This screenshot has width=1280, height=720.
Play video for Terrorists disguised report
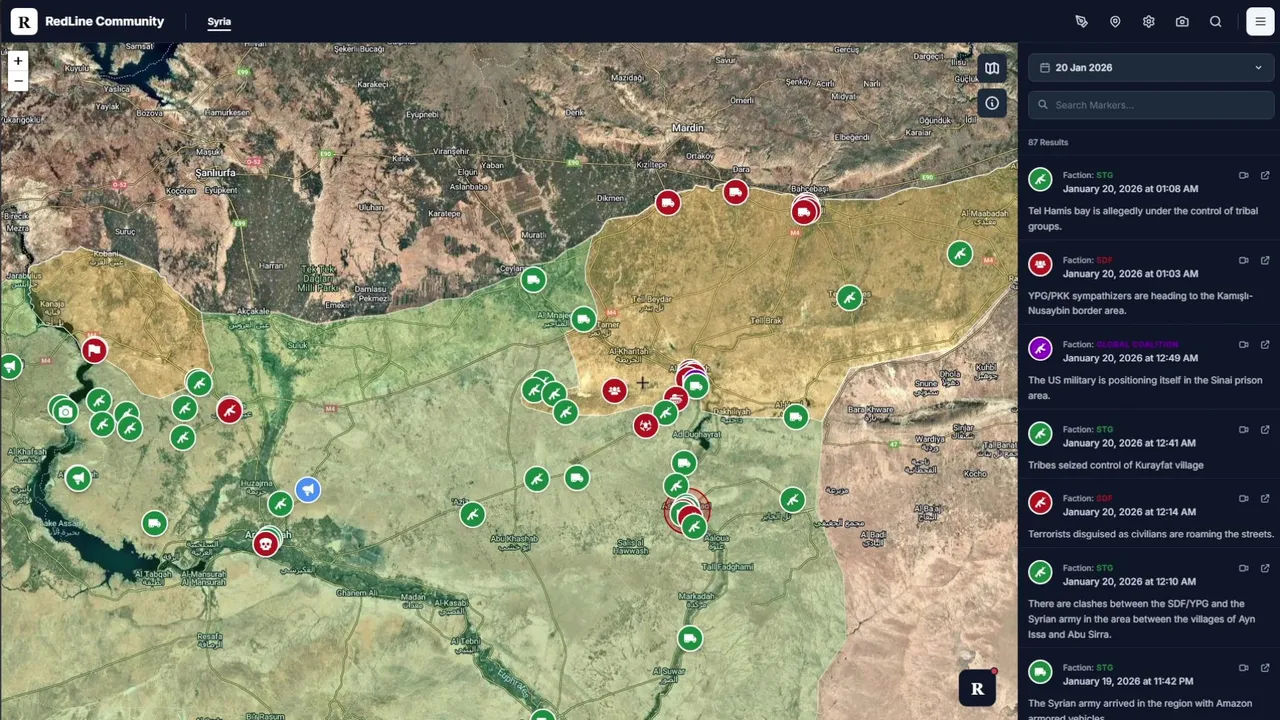coord(1244,498)
